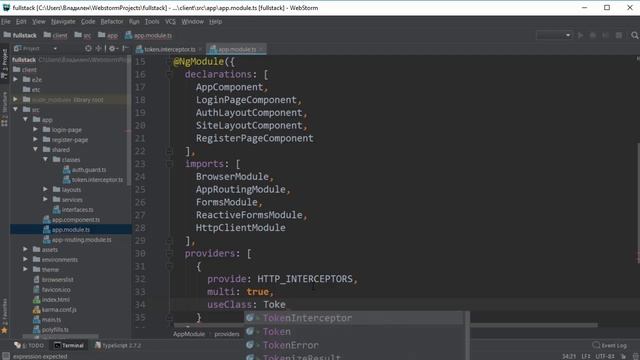
Task: Expand the e2e folder in project tree
Action: tap(16, 80)
